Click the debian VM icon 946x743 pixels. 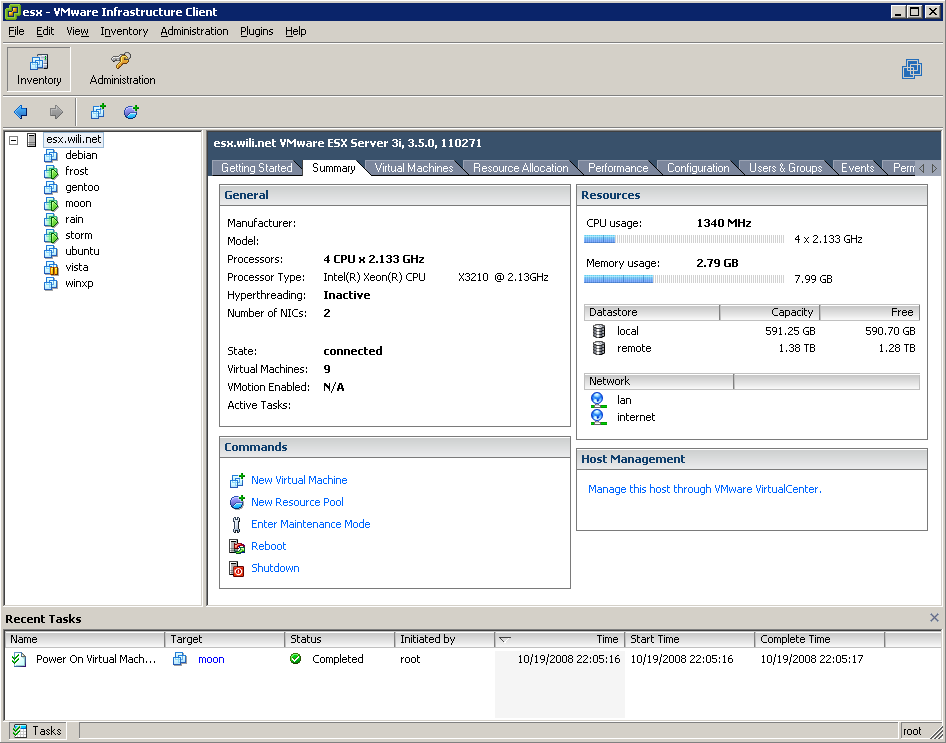(x=51, y=156)
